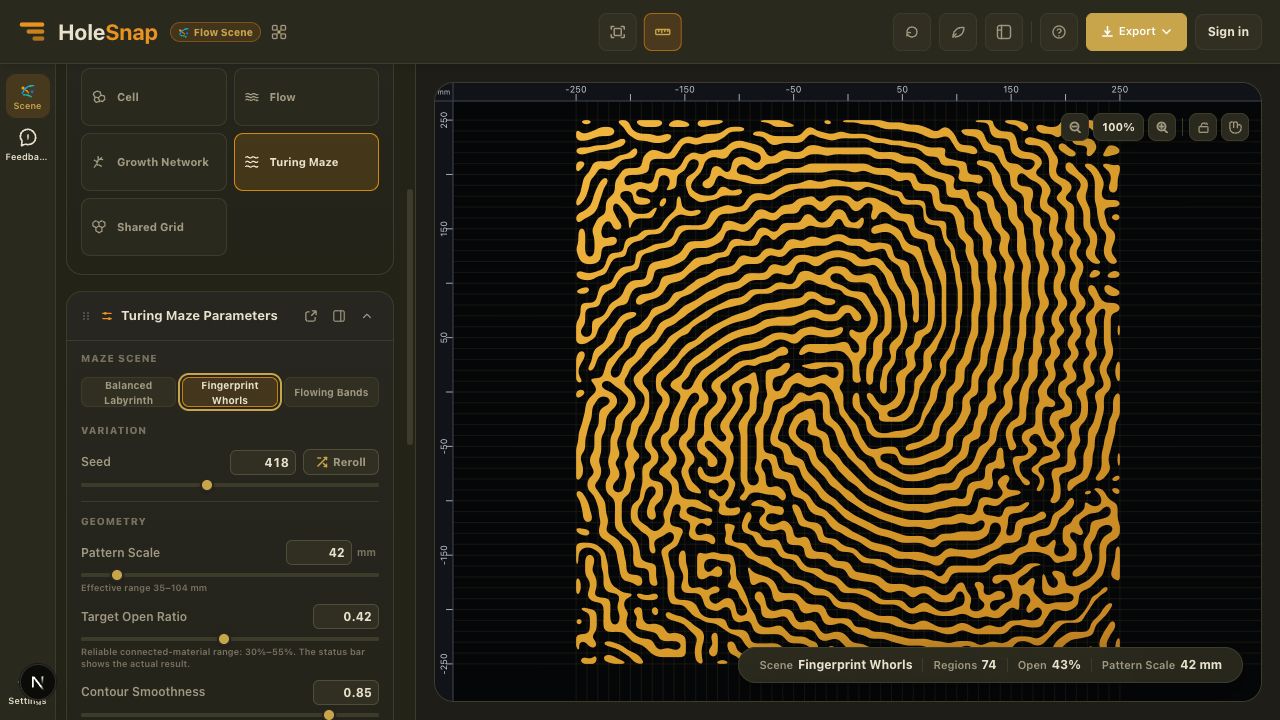Screen dimensions: 1280x720
Task: Open the help question-mark icon
Action: click(1059, 32)
